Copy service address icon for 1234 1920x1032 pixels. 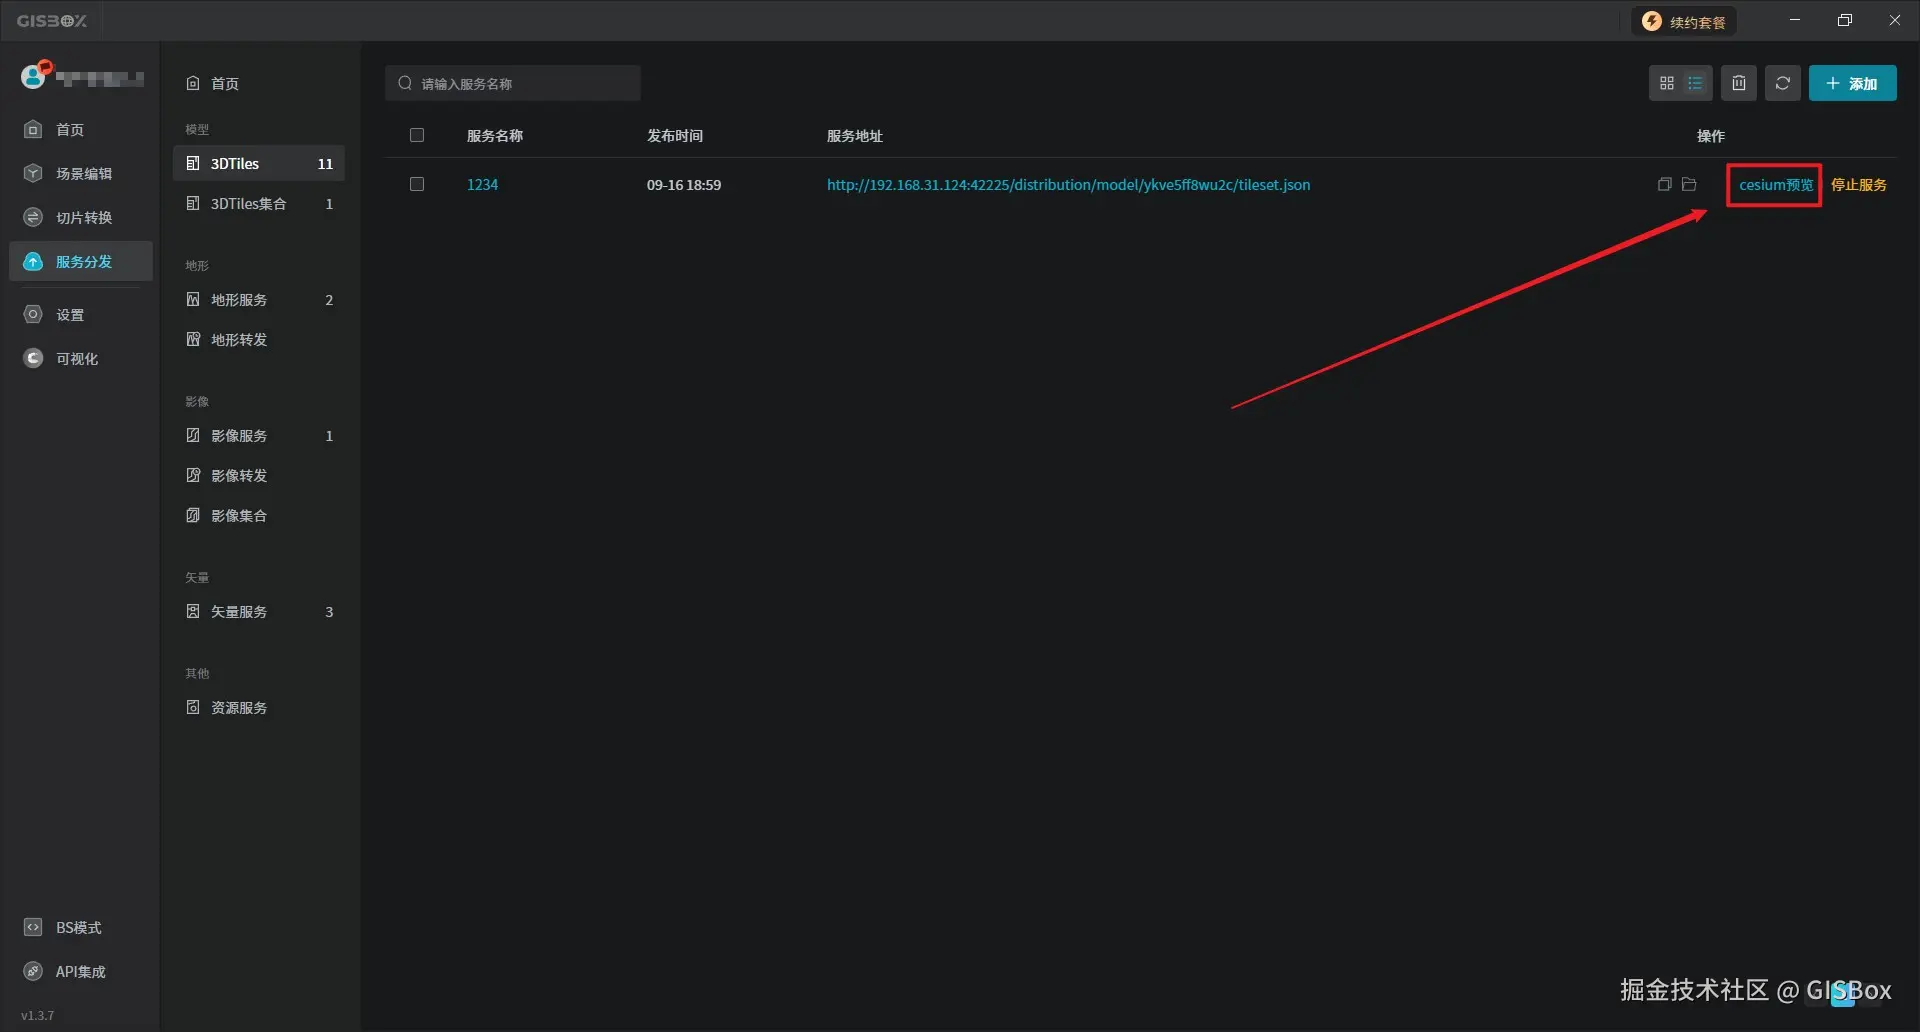point(1664,185)
